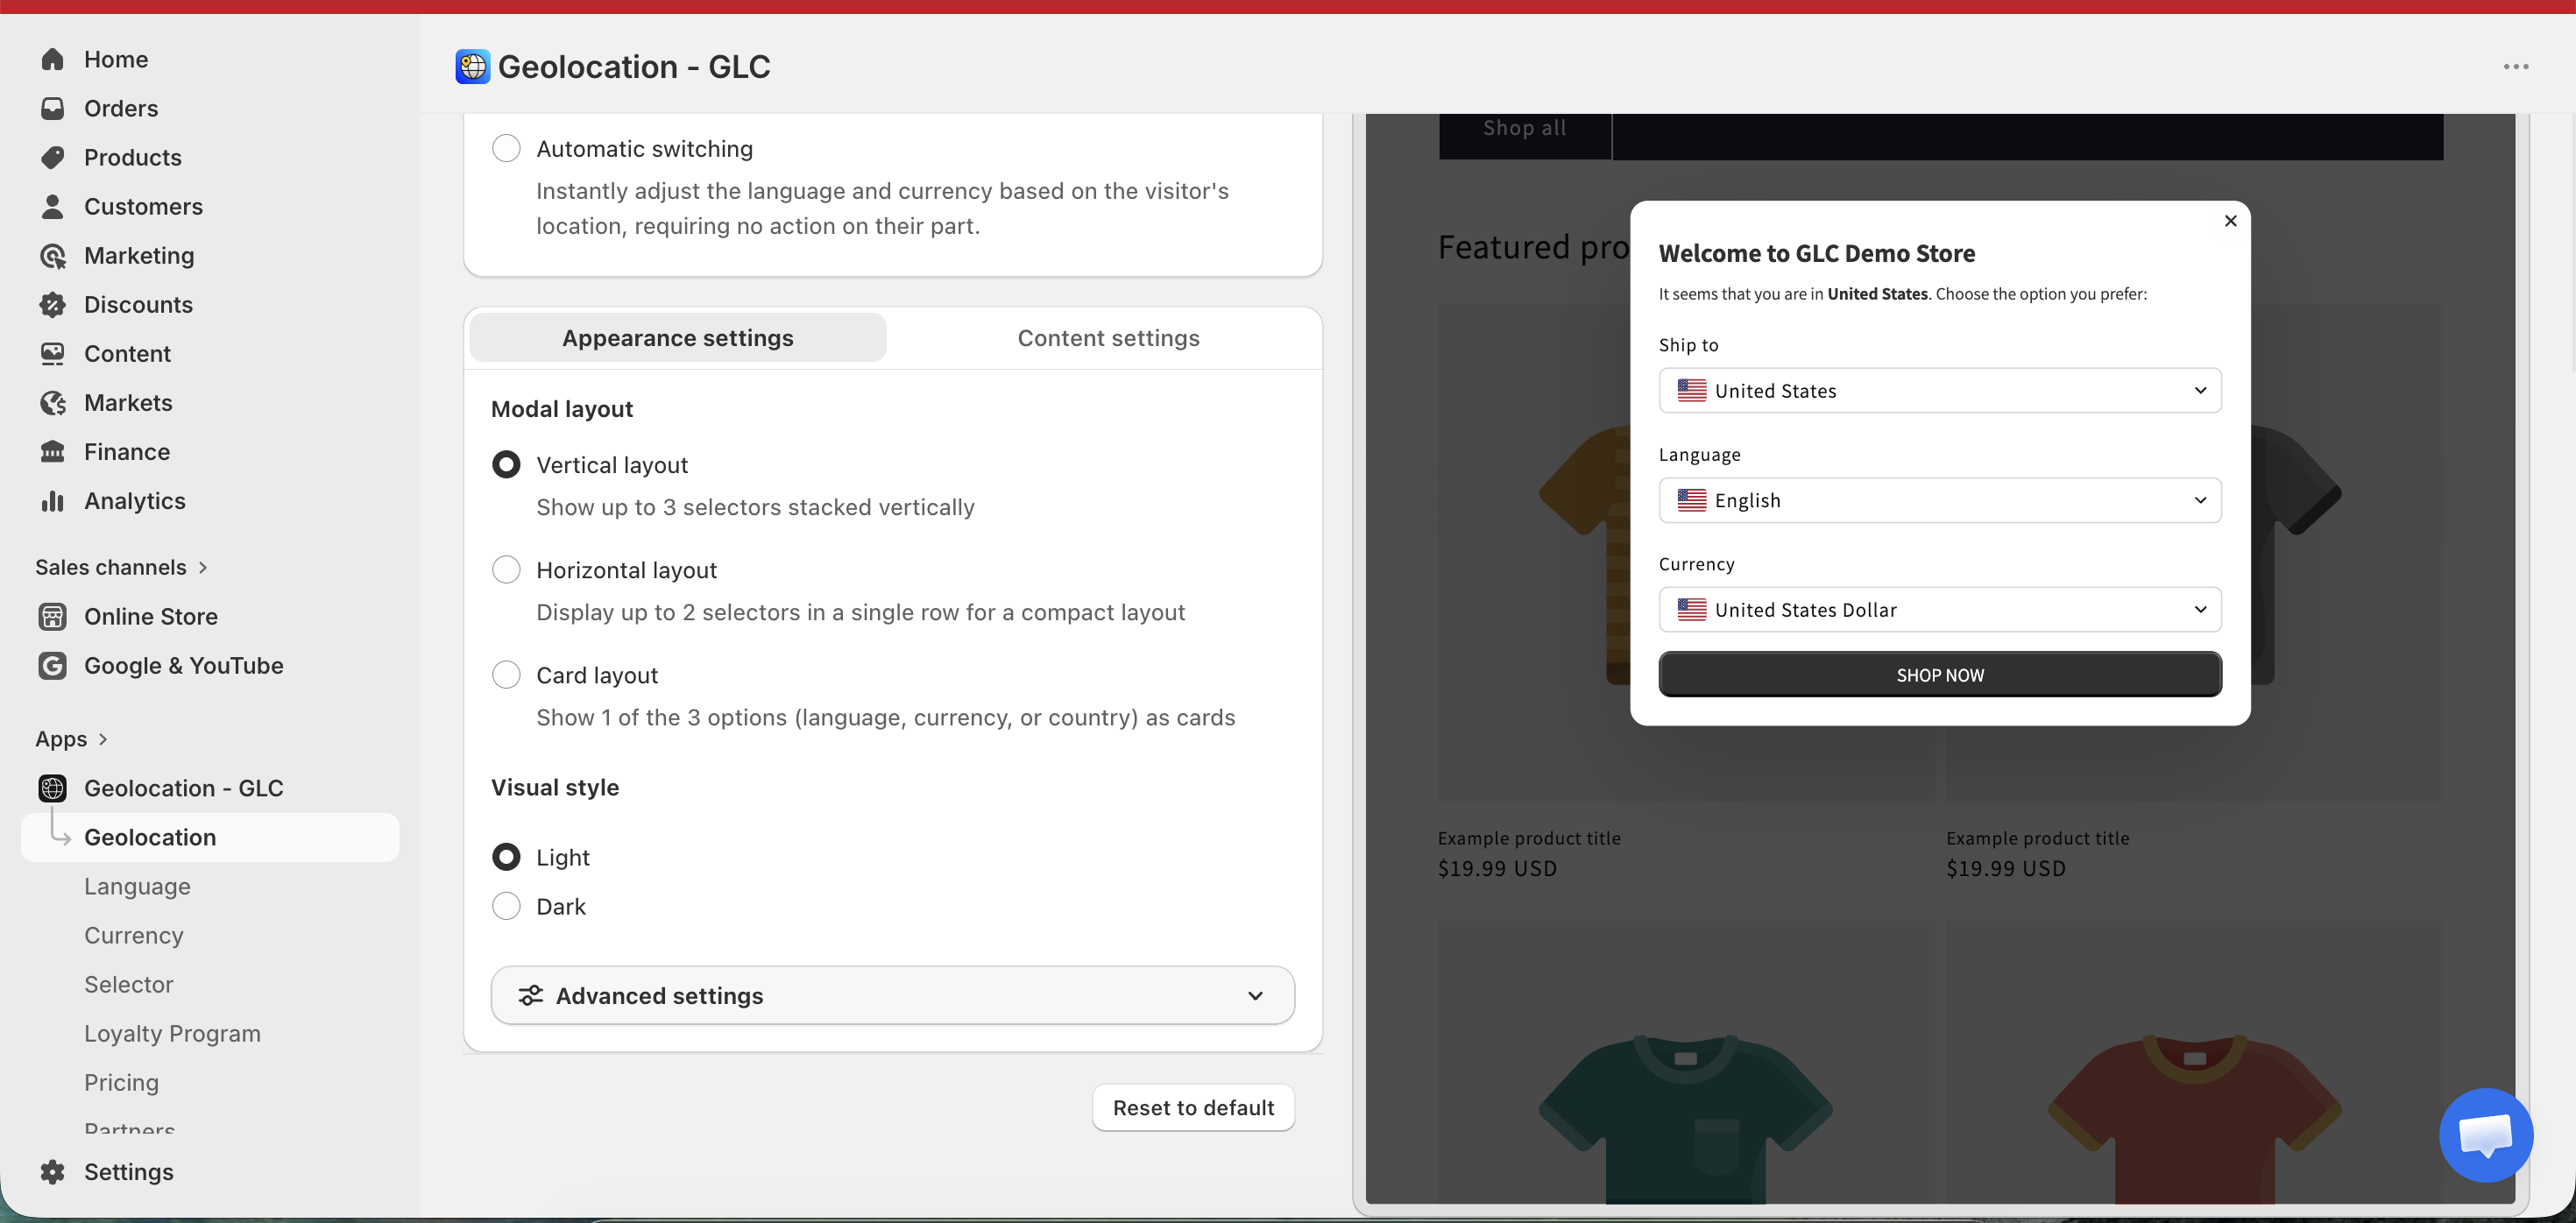The width and height of the screenshot is (2576, 1223).
Task: Open the Language English dropdown
Action: (1939, 500)
